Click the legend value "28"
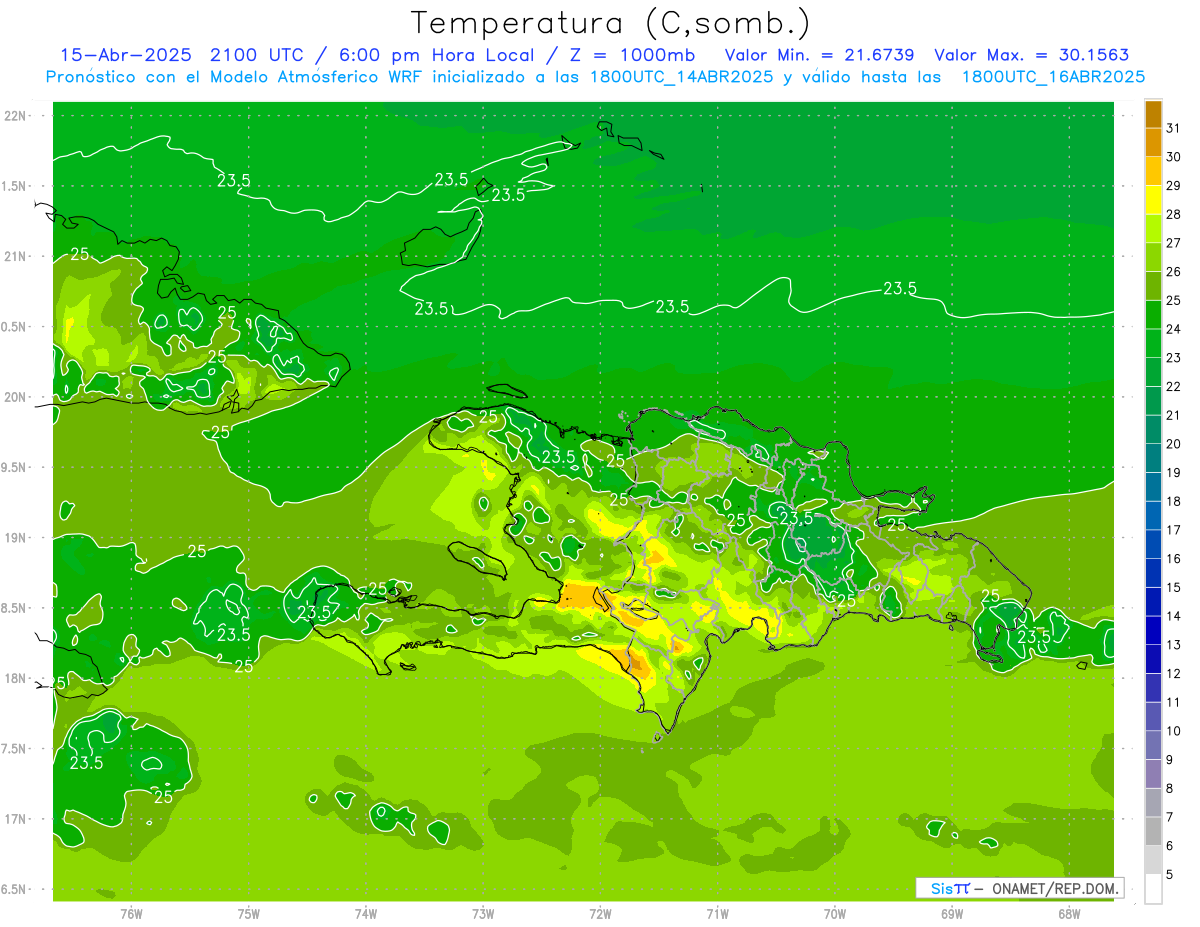The image size is (1200, 927). pos(1173,214)
